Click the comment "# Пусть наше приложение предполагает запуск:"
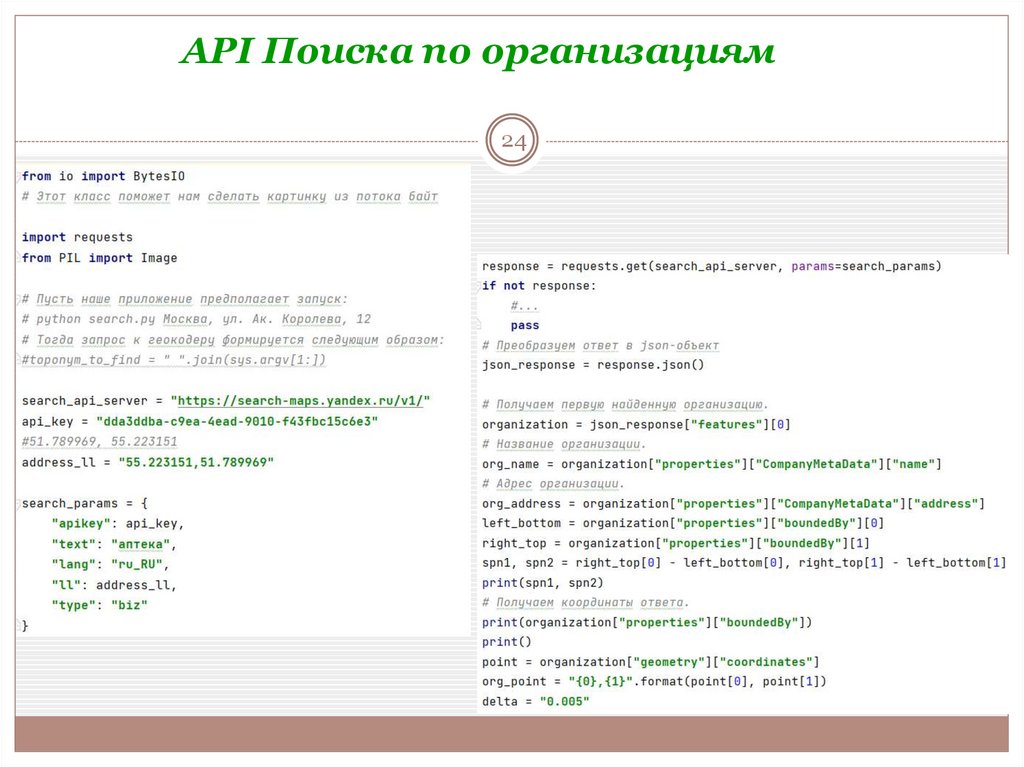This screenshot has height=767, width=1024. coord(185,299)
